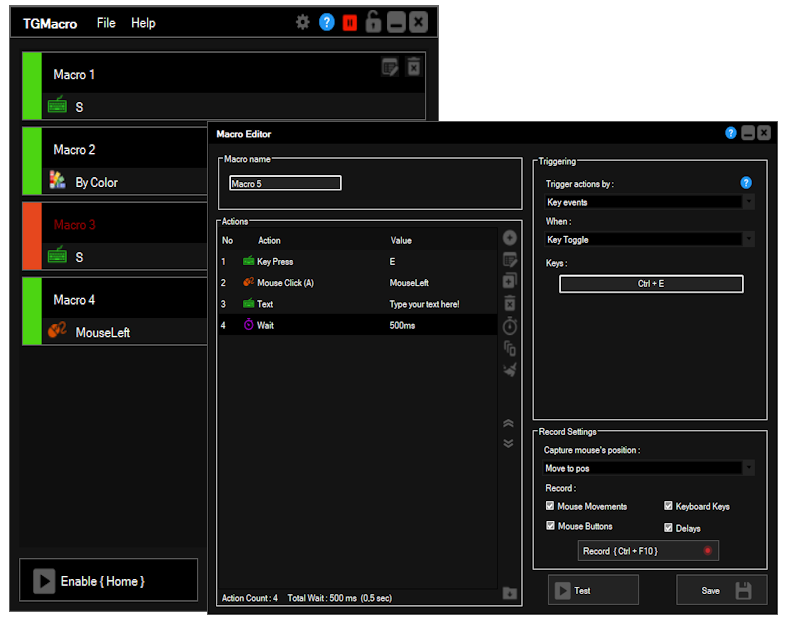This screenshot has width=785, height=622.
Task: Click the By Color palette icon
Action: click(x=57, y=180)
